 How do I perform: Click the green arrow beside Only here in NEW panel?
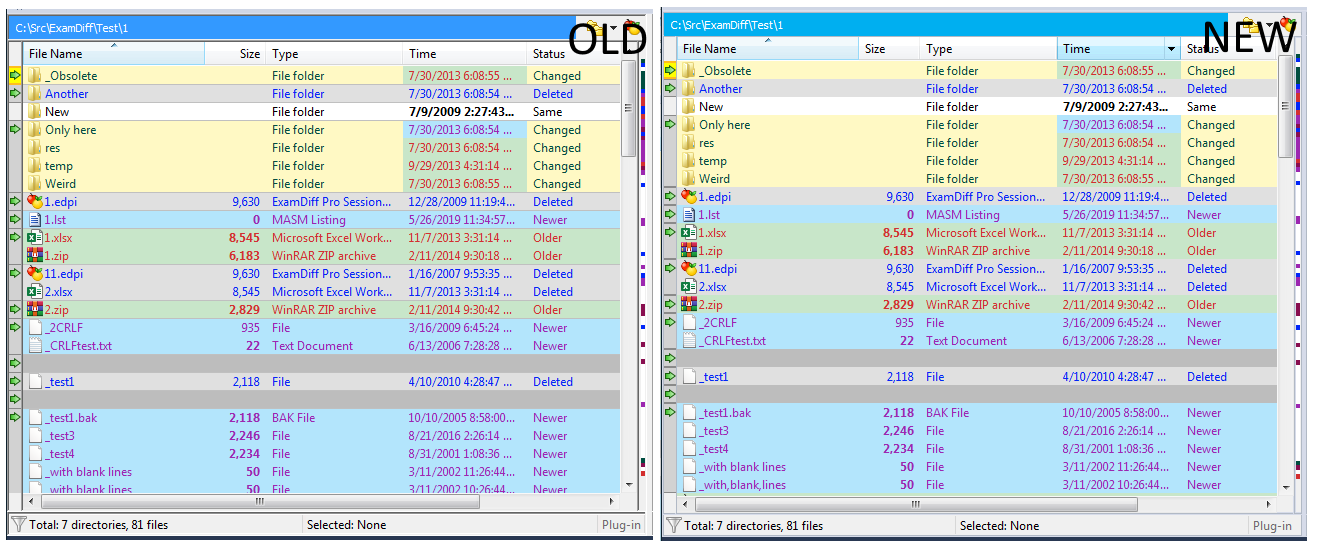coord(670,124)
